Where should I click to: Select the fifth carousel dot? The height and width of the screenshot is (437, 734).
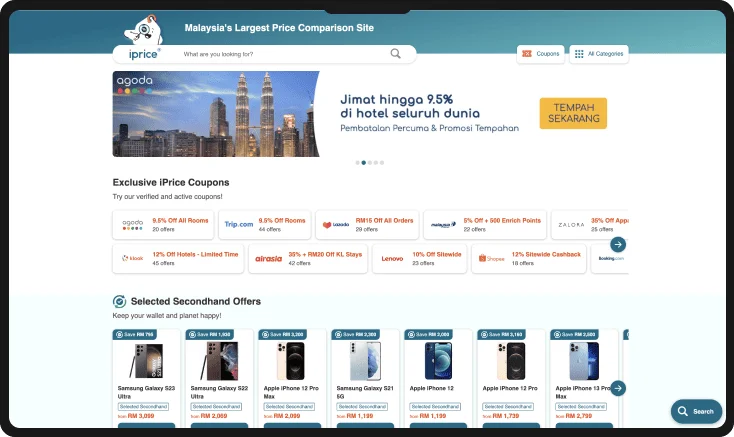coord(382,163)
